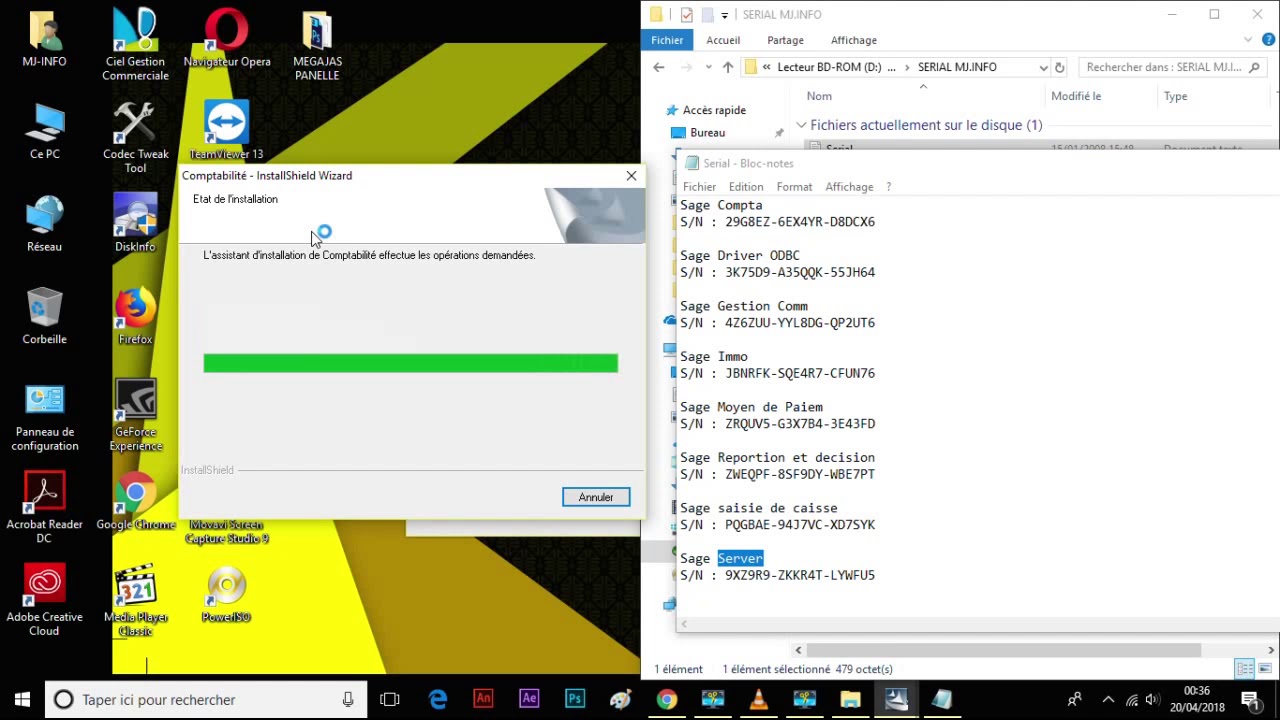Open Notepad Fichier menu
The image size is (1280, 720).
699,187
